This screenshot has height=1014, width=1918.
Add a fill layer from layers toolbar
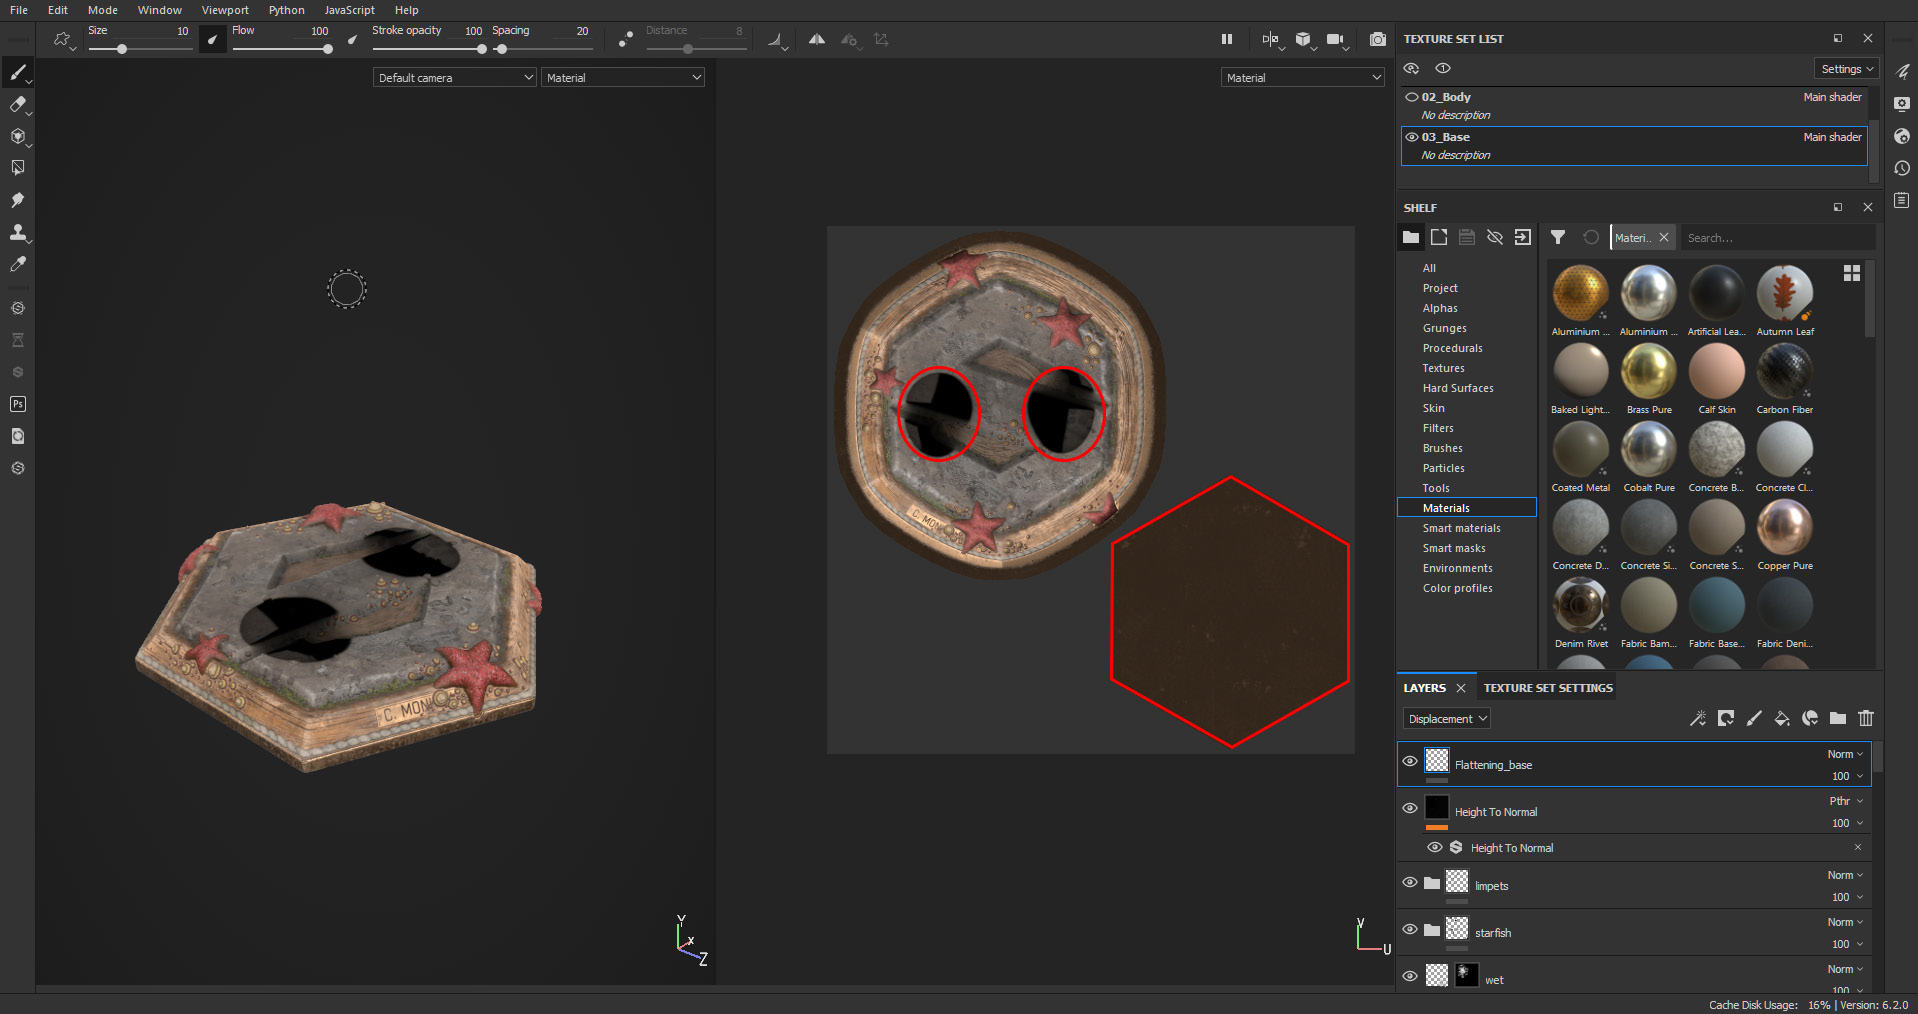pyautogui.click(x=1781, y=718)
